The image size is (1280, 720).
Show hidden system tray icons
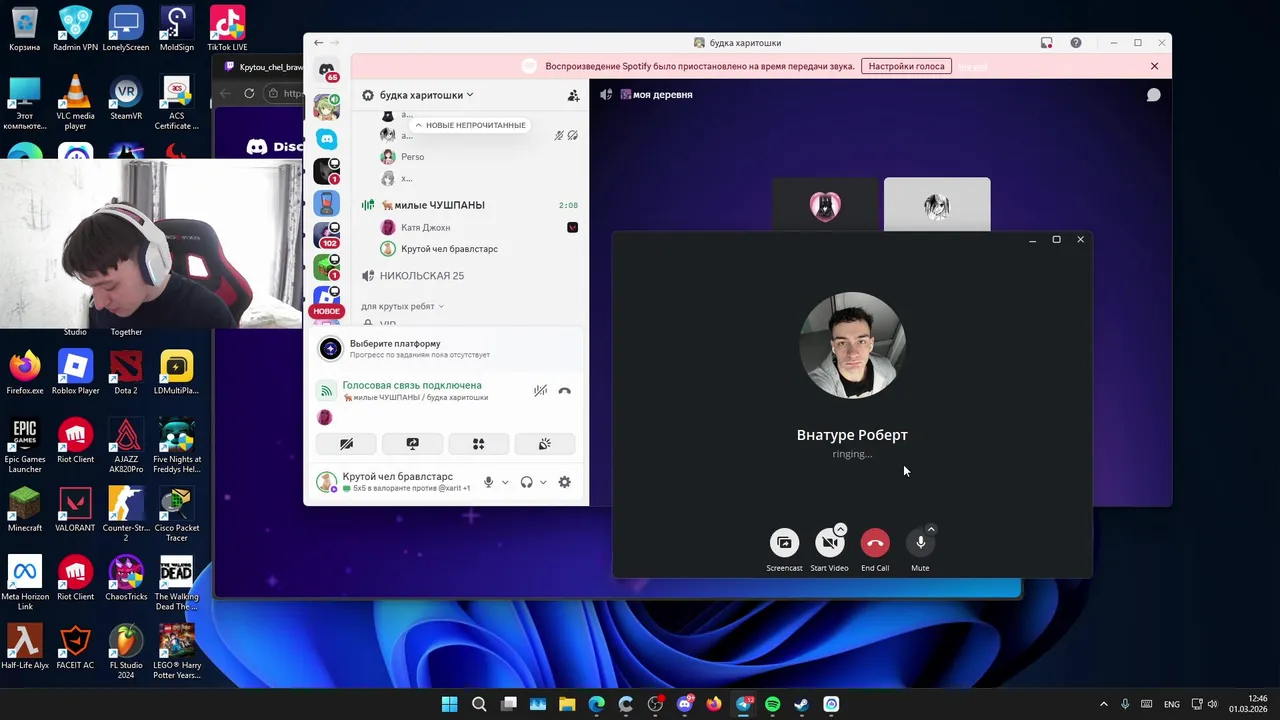[x=1104, y=704]
